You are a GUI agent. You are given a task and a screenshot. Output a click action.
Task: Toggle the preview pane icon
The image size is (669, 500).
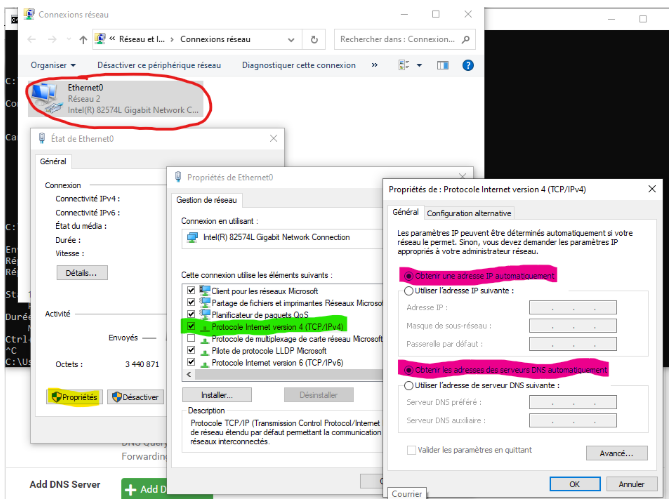coord(440,65)
